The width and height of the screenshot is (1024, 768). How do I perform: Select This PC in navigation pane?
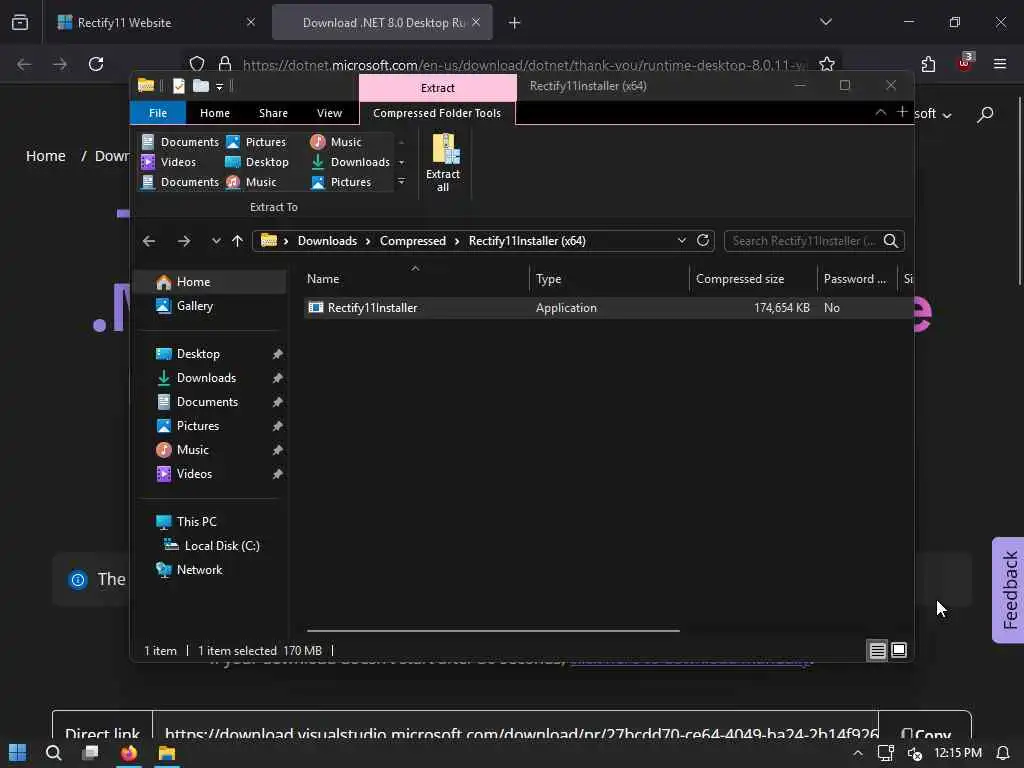click(210, 522)
